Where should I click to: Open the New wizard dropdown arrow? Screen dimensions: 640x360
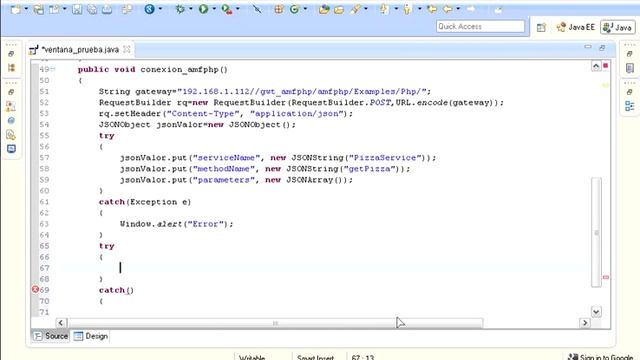tap(26, 9)
